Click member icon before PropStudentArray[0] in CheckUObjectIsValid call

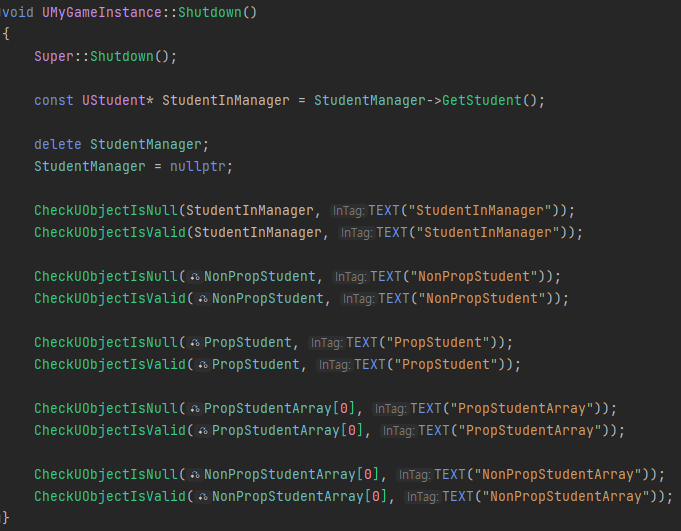tap(203, 431)
